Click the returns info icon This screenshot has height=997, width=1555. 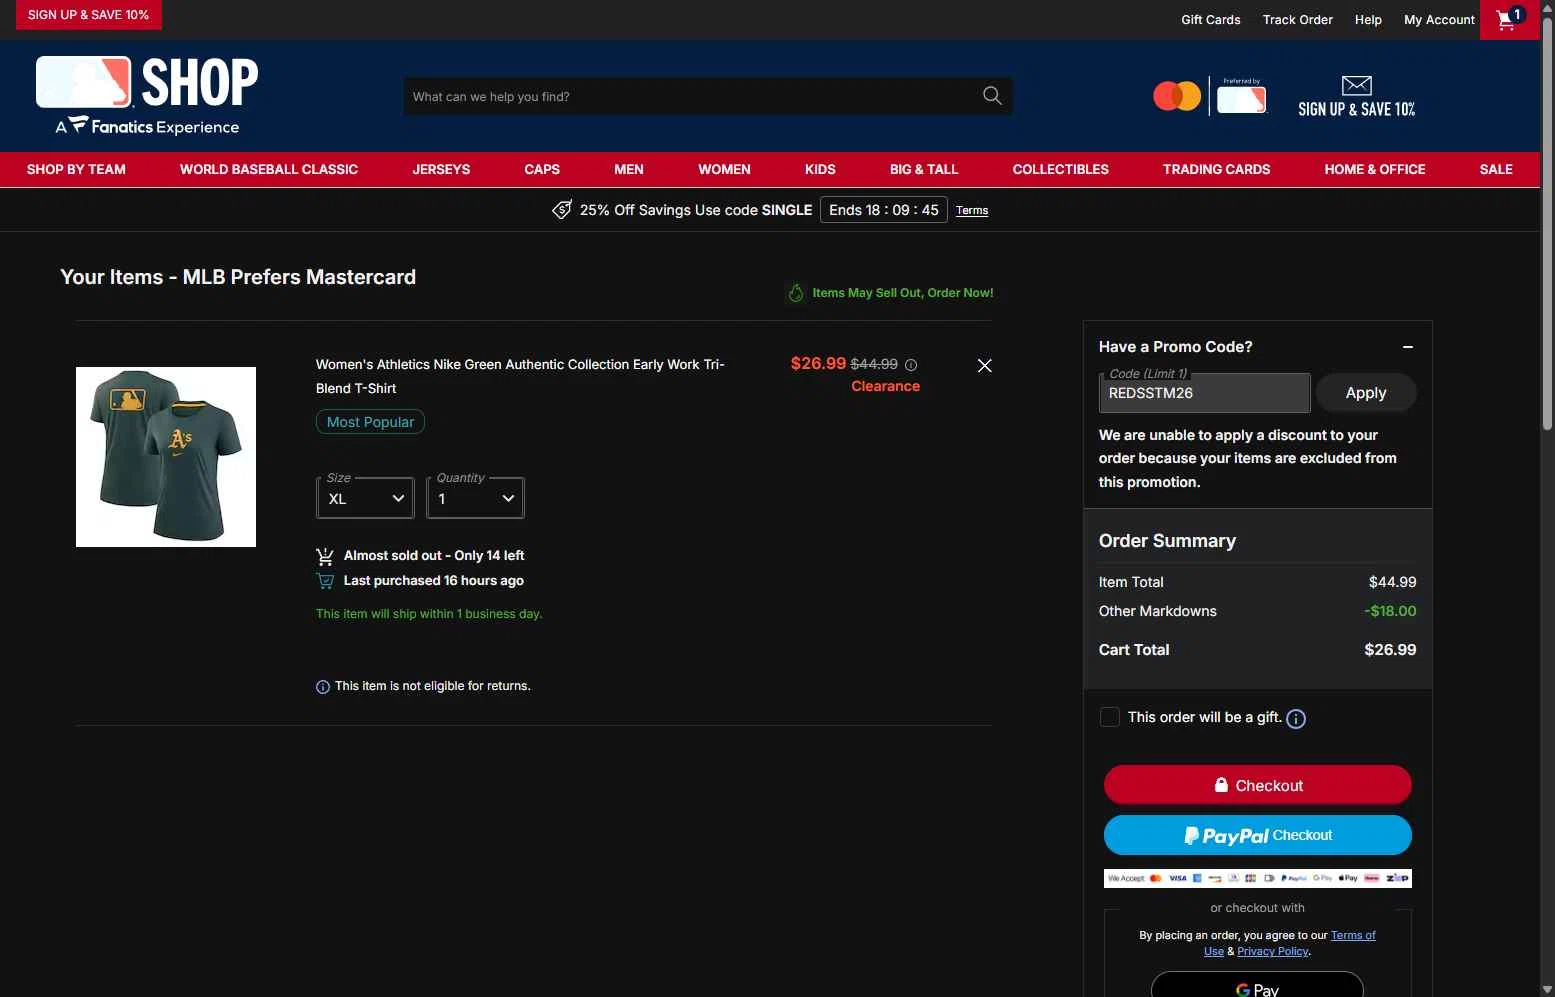pos(323,687)
